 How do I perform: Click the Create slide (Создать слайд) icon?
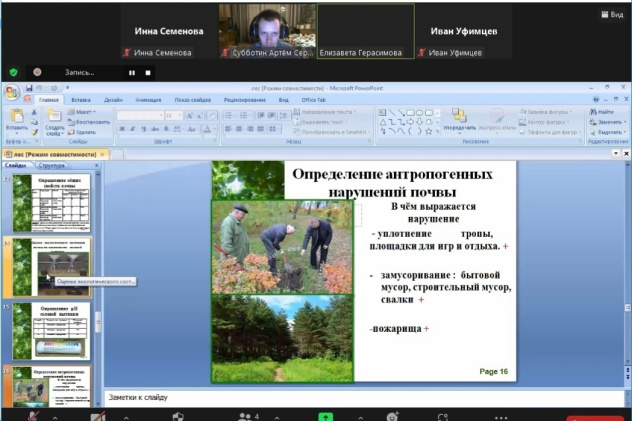pyautogui.click(x=54, y=116)
